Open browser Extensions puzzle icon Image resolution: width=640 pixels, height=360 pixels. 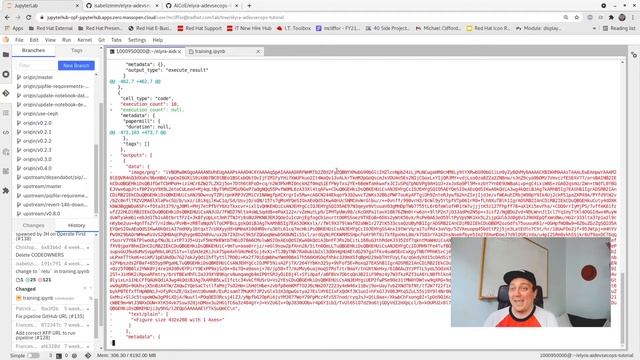(x=611, y=18)
